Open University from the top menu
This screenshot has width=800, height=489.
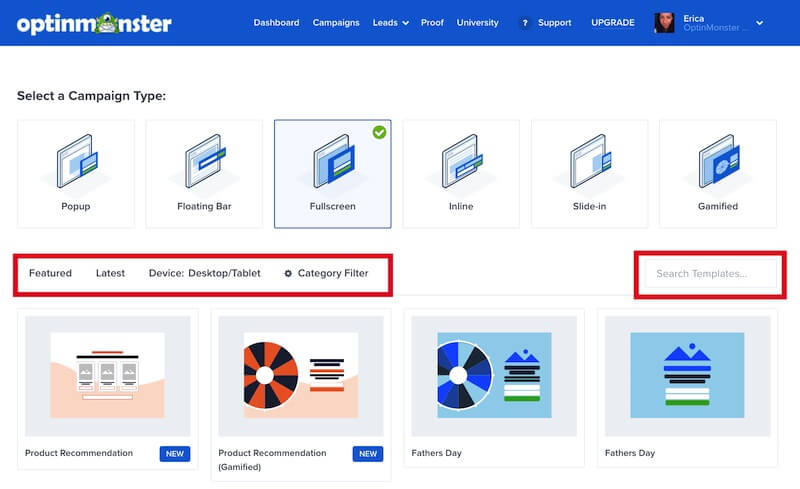pos(477,22)
